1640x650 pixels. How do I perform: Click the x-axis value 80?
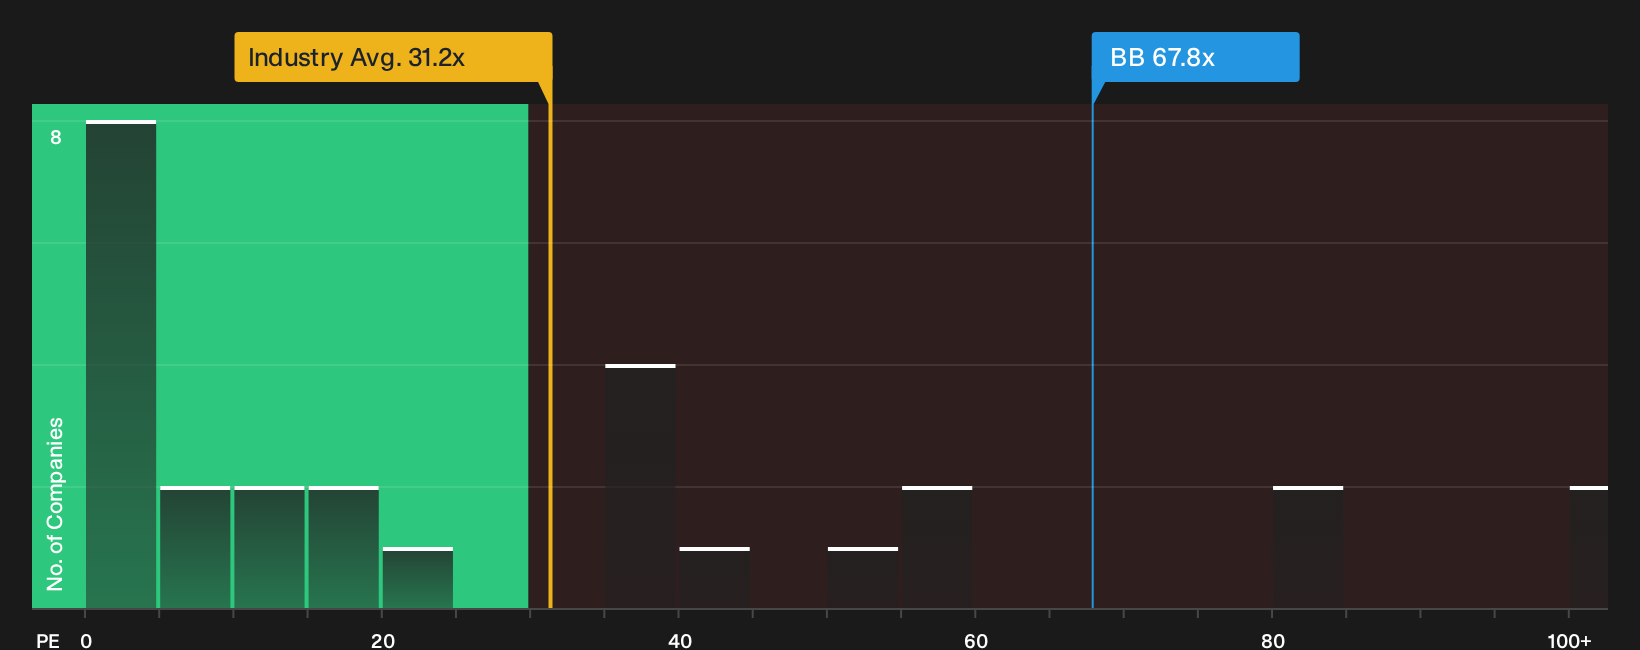pyautogui.click(x=1273, y=641)
